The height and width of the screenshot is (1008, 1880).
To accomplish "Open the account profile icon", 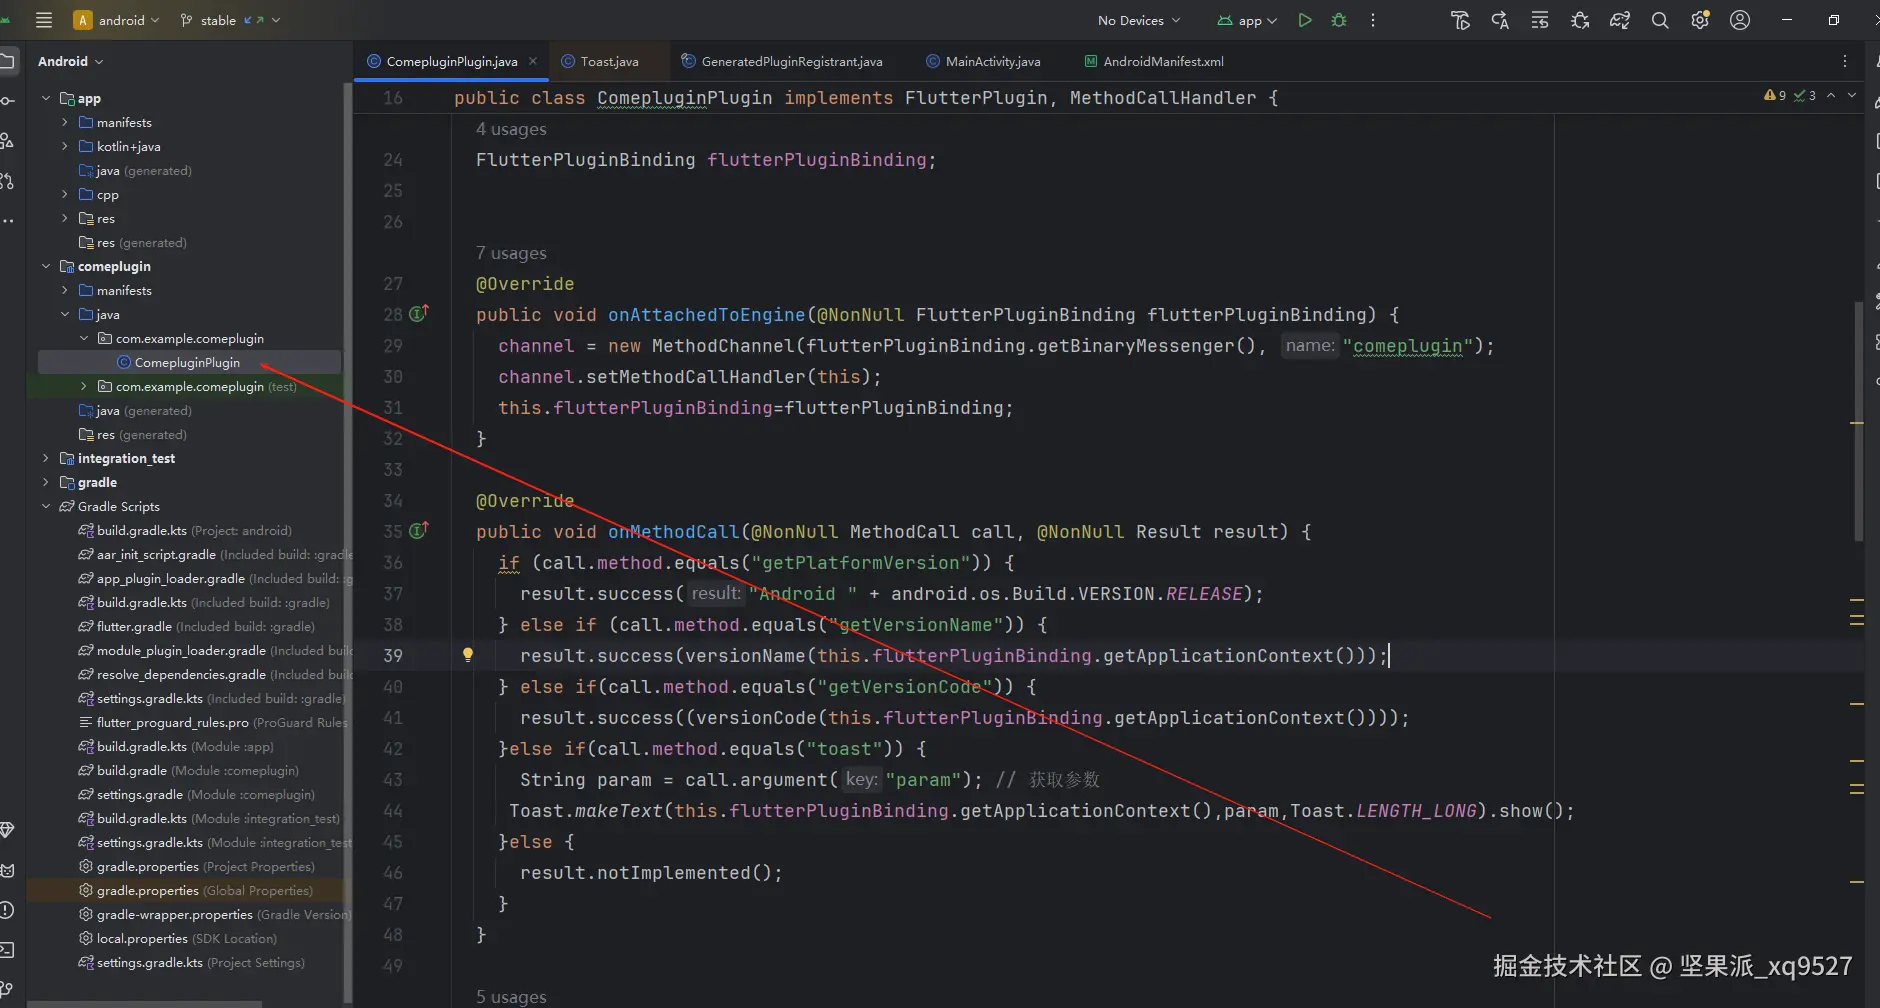I will pos(1740,20).
